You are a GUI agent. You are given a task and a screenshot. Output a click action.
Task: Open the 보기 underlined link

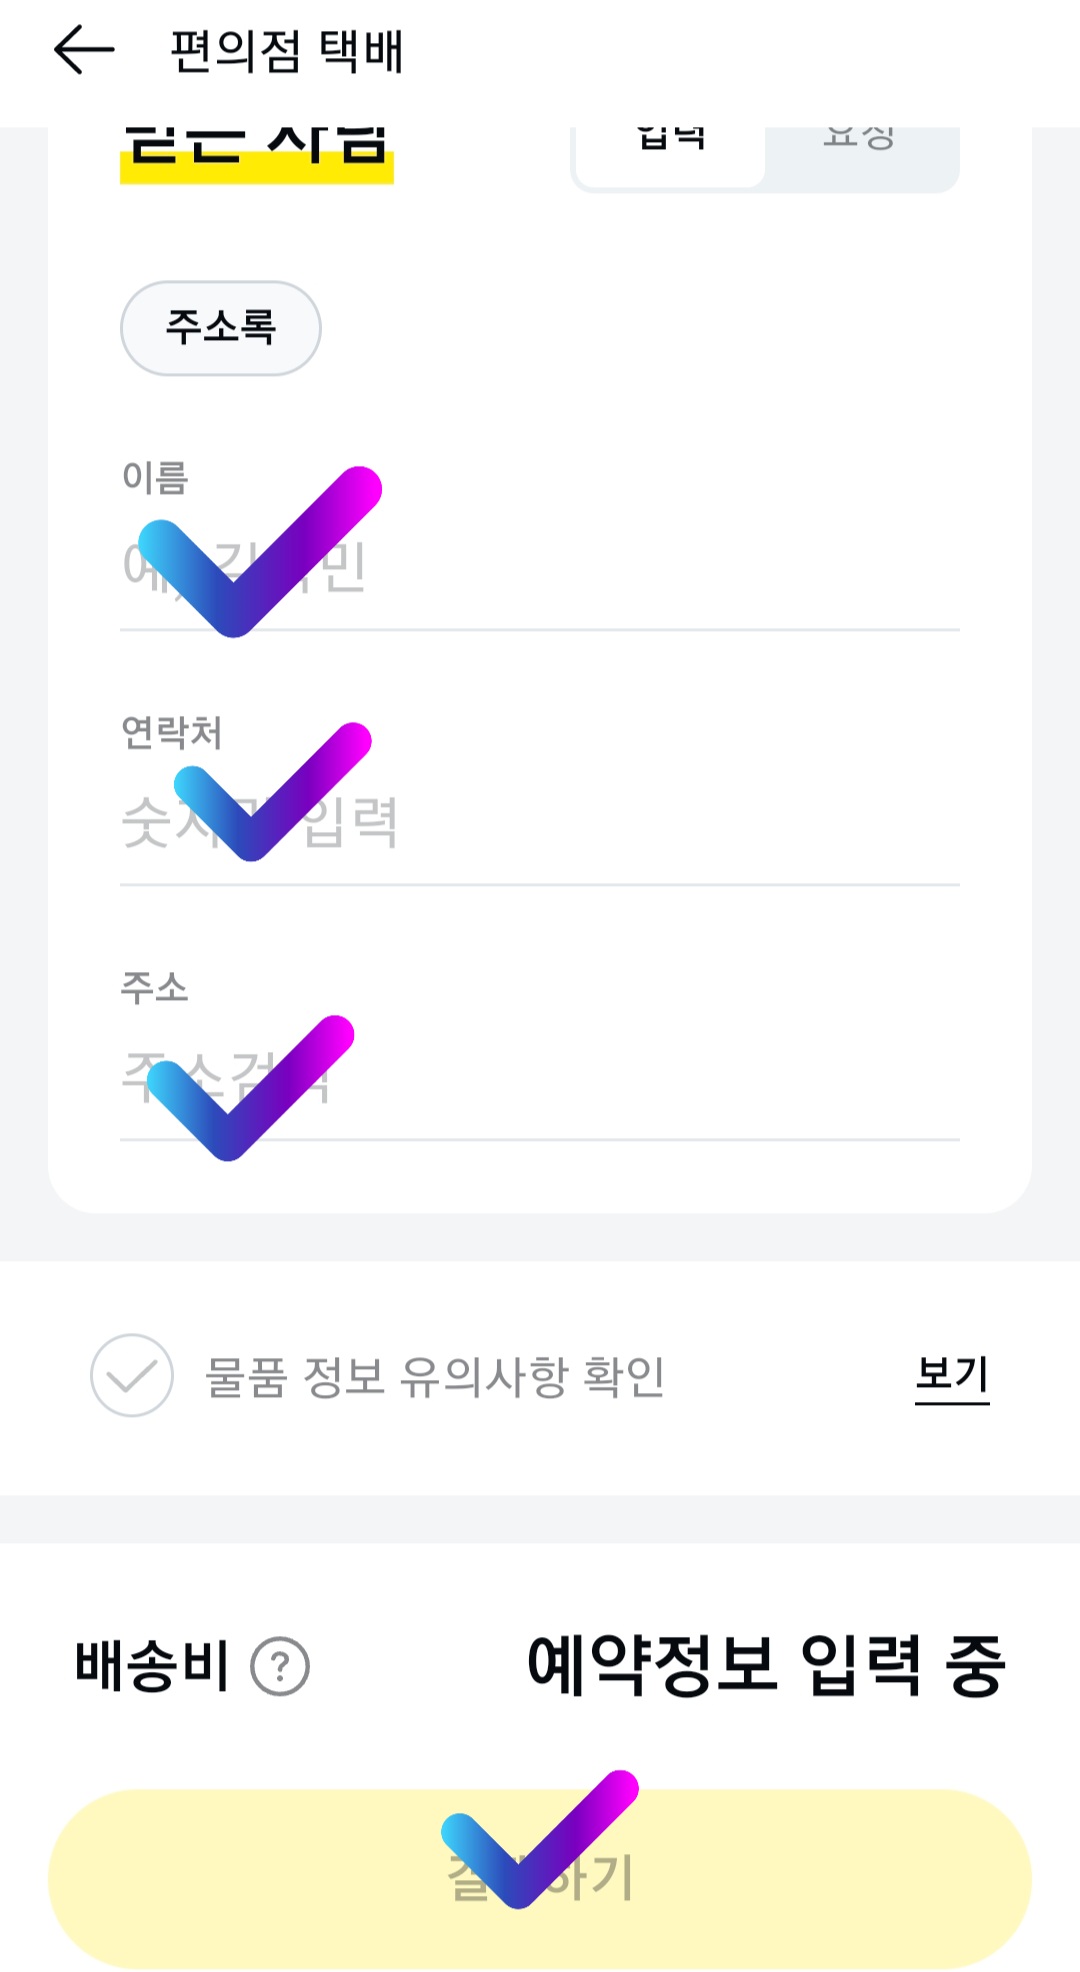click(x=952, y=1375)
